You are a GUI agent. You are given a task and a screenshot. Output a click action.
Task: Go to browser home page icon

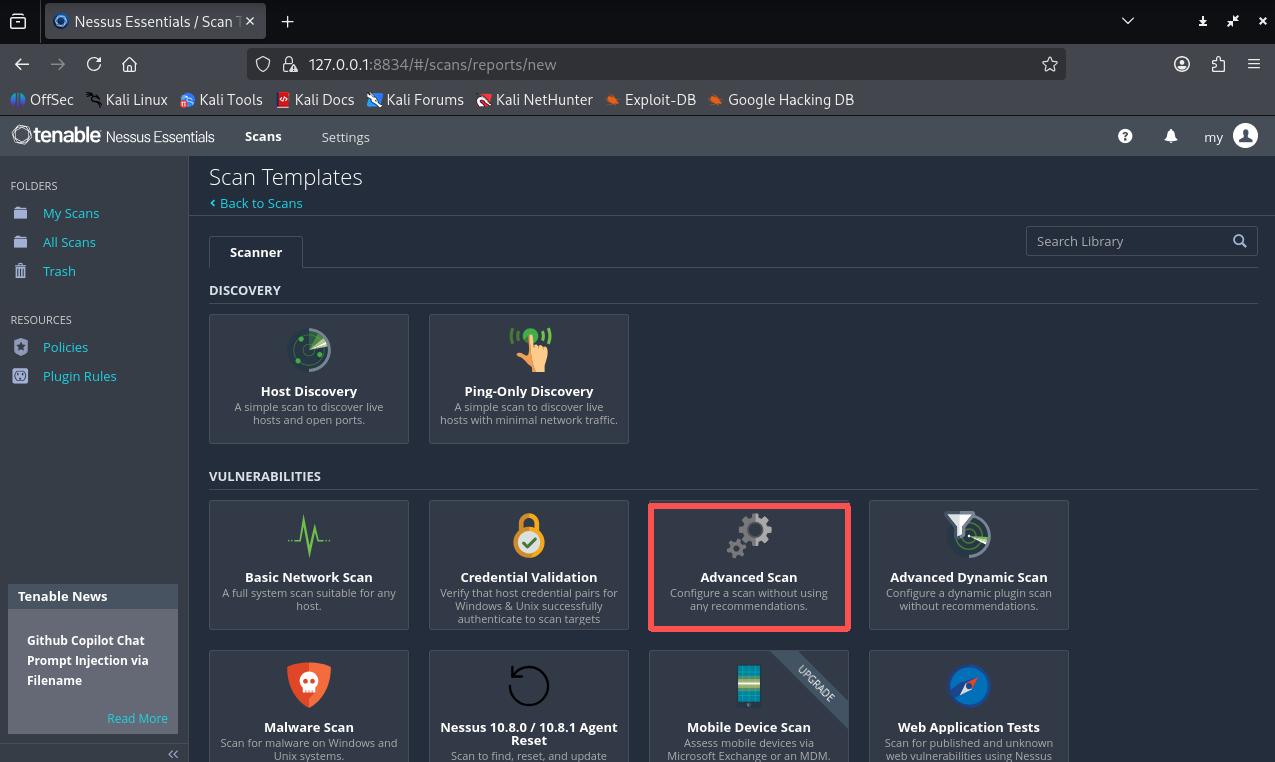coord(129,64)
